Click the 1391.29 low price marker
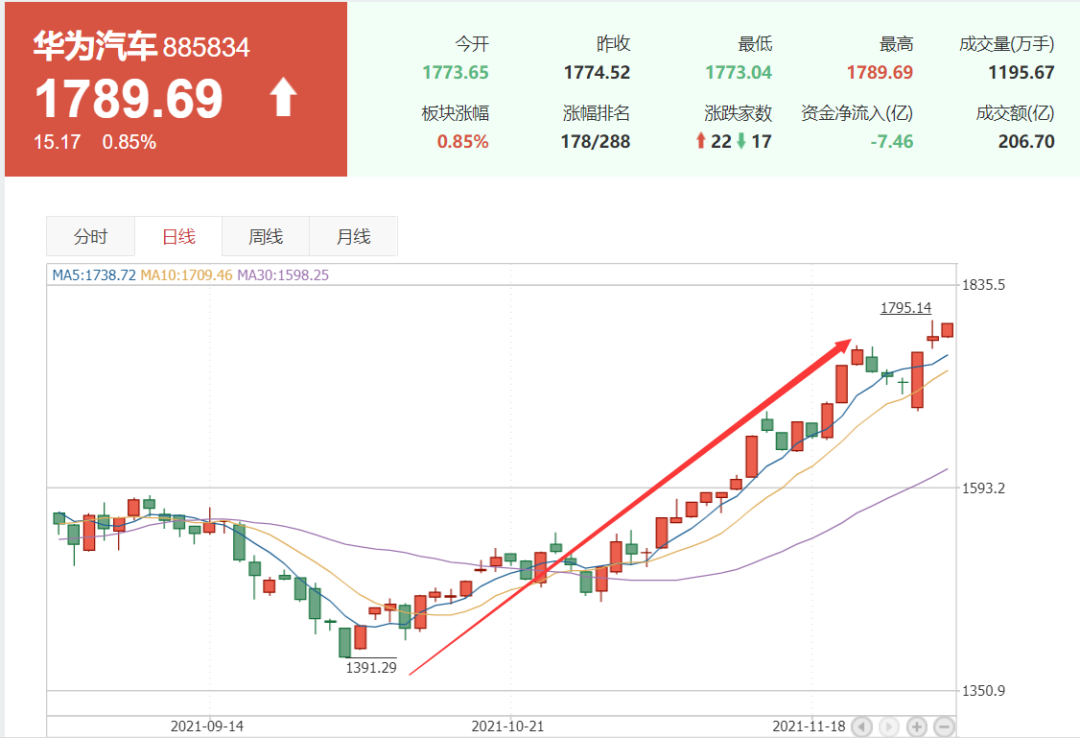The image size is (1080, 738). (371, 668)
